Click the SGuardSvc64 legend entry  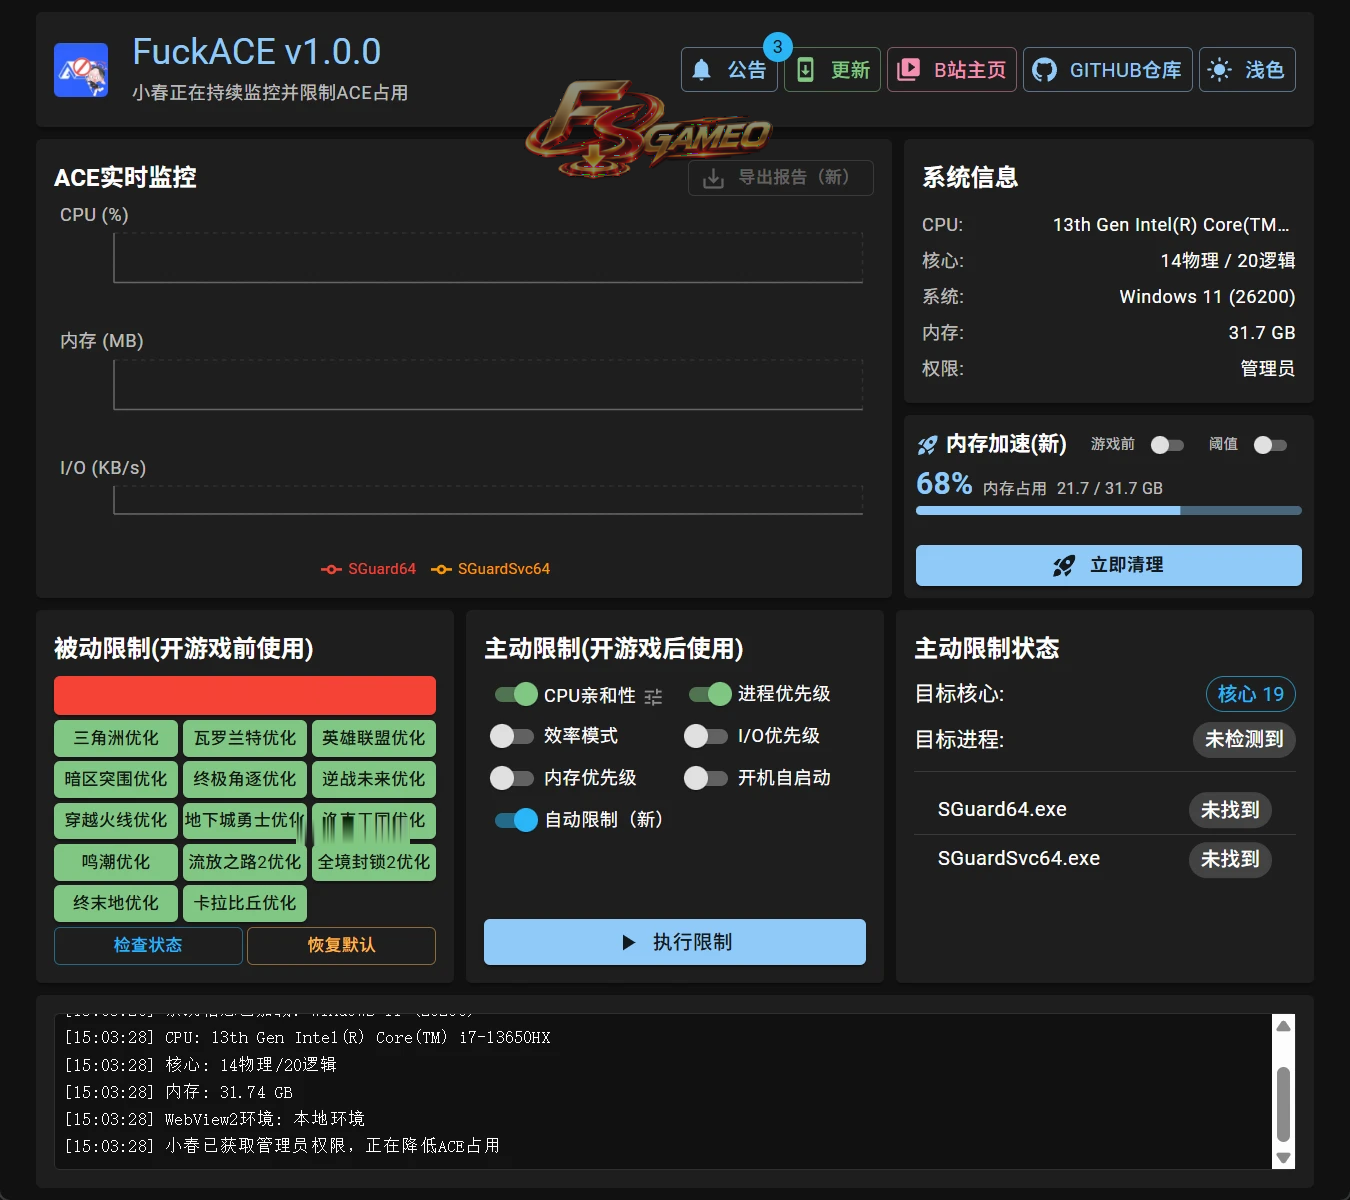(490, 569)
